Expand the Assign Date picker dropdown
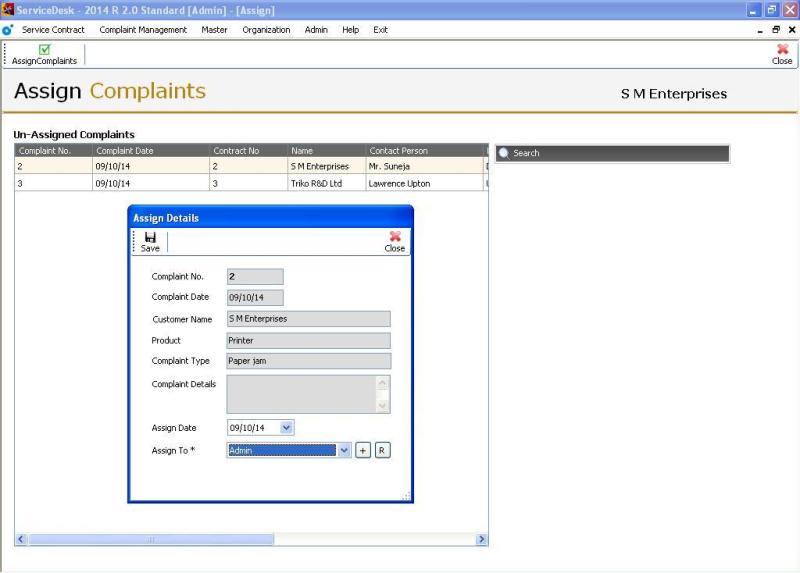Viewport: 800px width, 573px height. [x=286, y=428]
